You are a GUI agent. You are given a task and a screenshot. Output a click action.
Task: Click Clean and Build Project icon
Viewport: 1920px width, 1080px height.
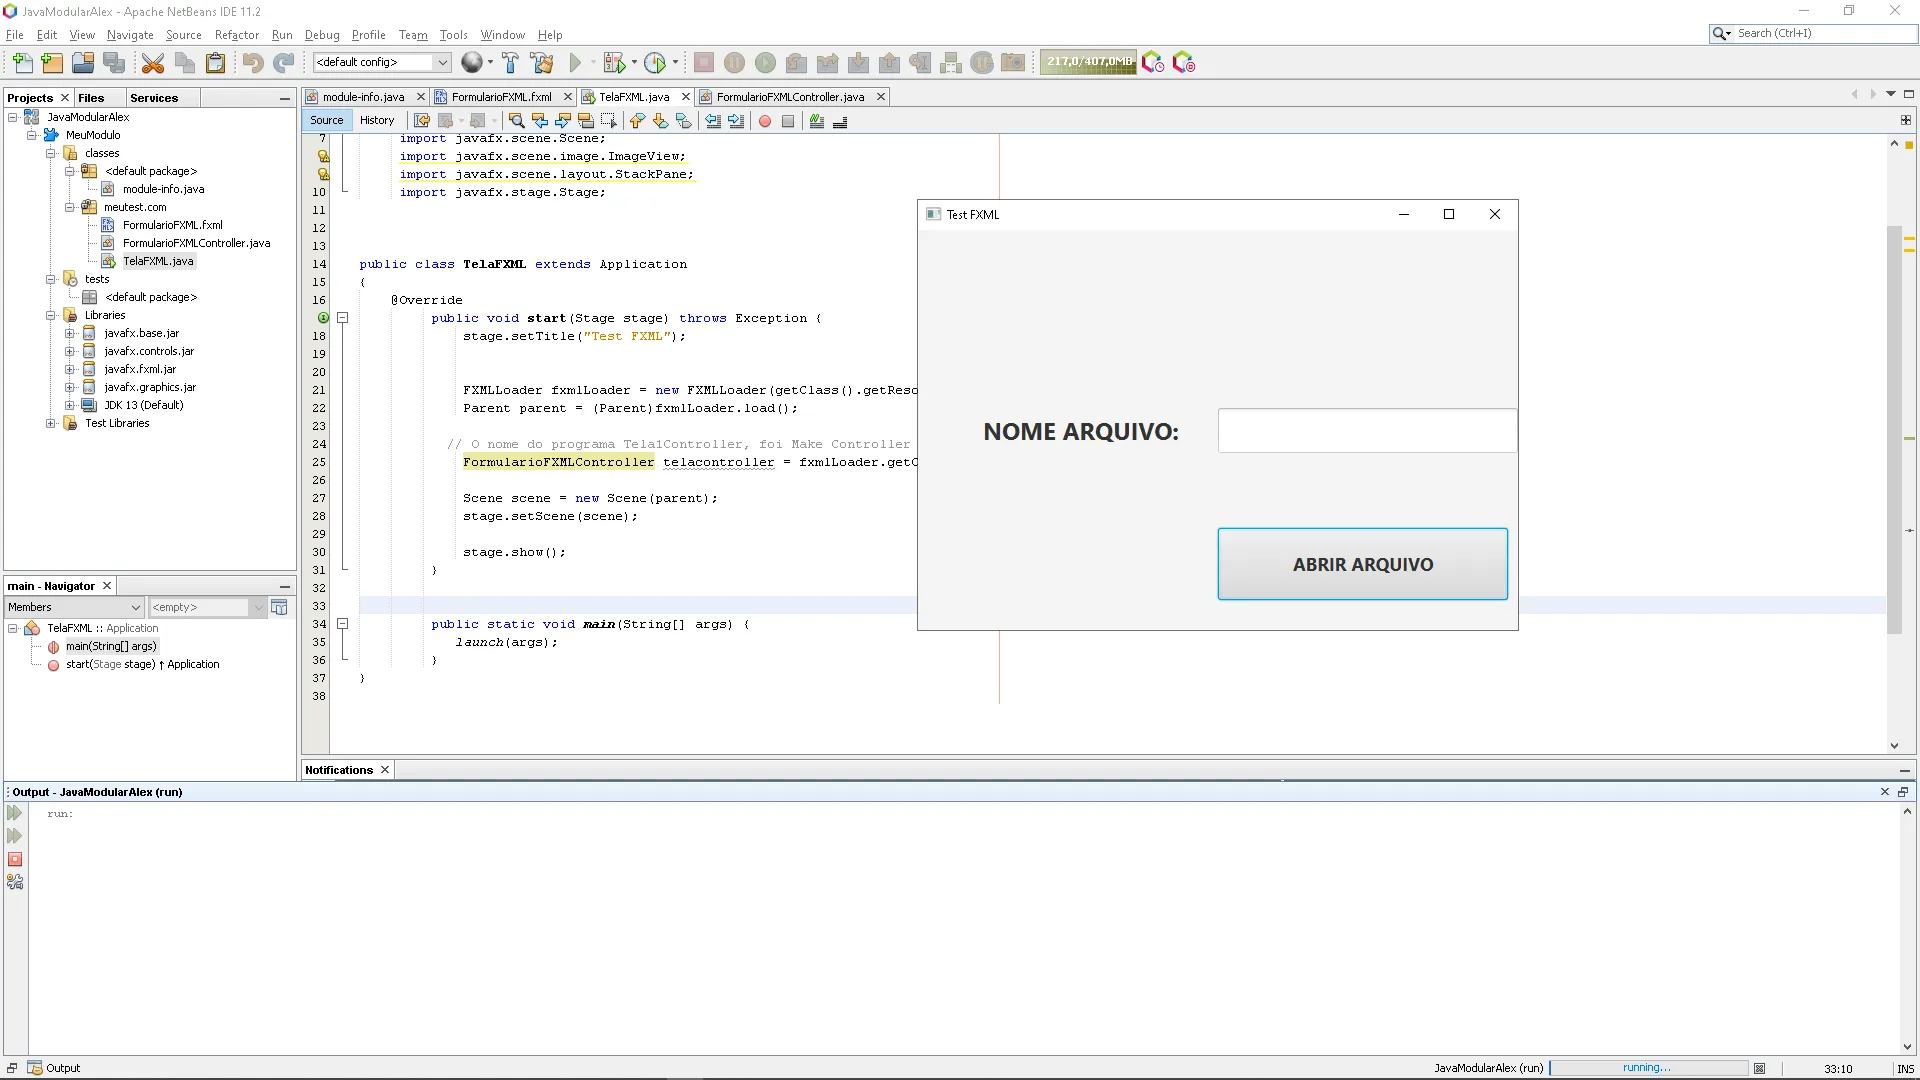pos(542,63)
